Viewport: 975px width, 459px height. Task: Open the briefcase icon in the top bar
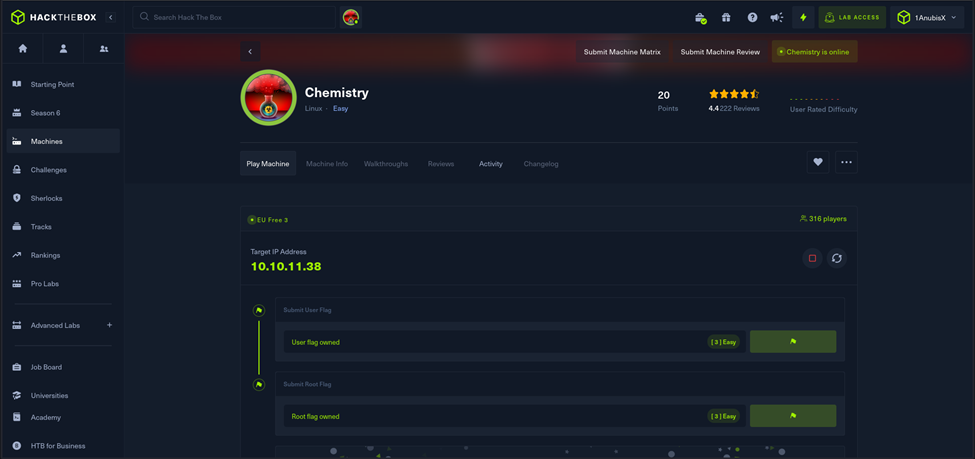pos(700,17)
